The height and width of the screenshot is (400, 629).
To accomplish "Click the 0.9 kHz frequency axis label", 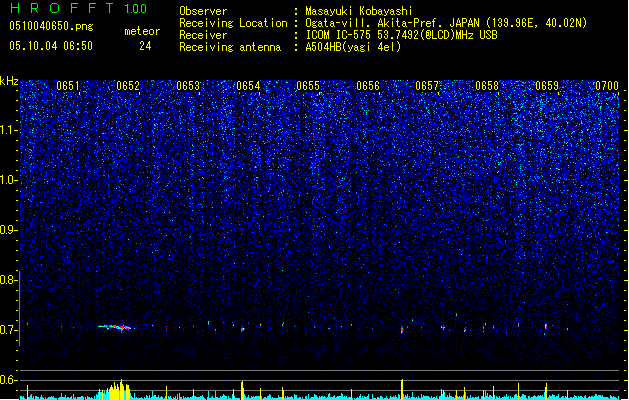I will [8, 230].
